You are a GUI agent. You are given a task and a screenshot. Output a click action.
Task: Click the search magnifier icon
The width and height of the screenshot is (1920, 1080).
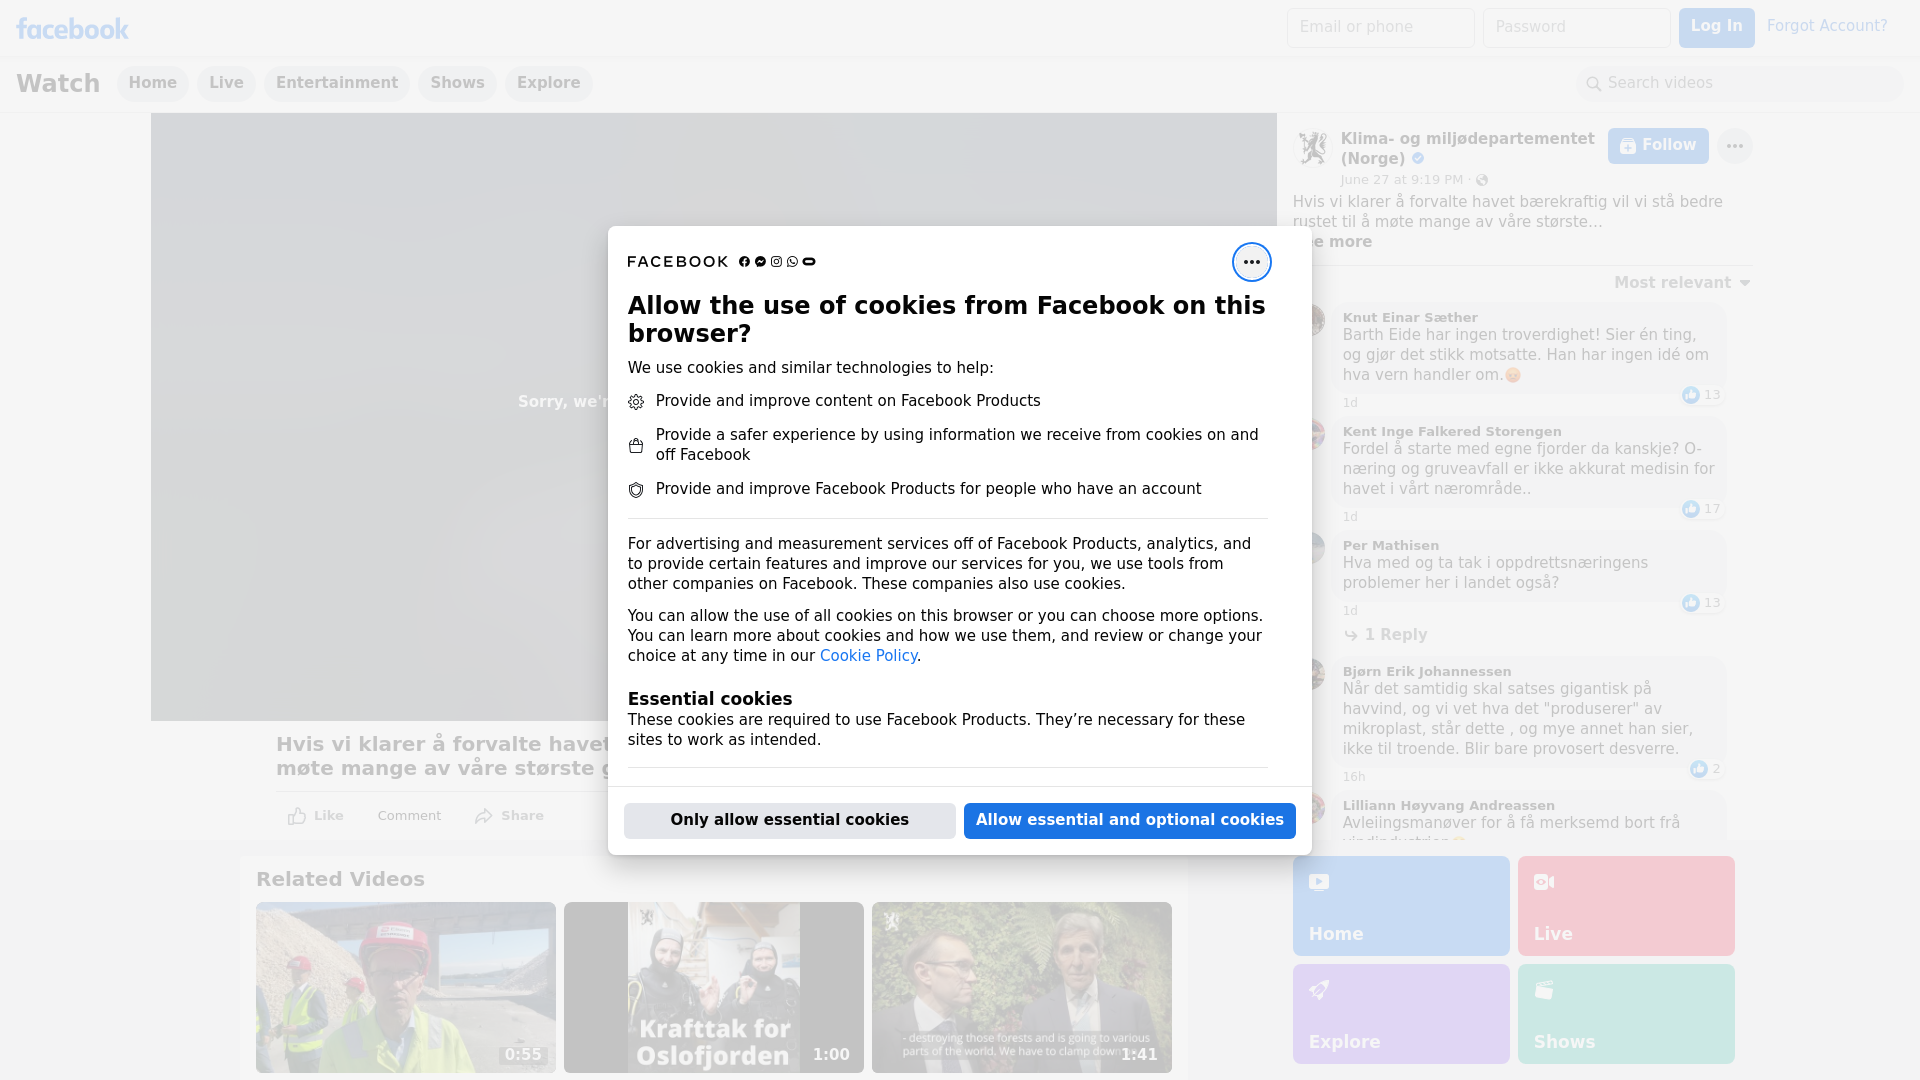(x=1593, y=84)
